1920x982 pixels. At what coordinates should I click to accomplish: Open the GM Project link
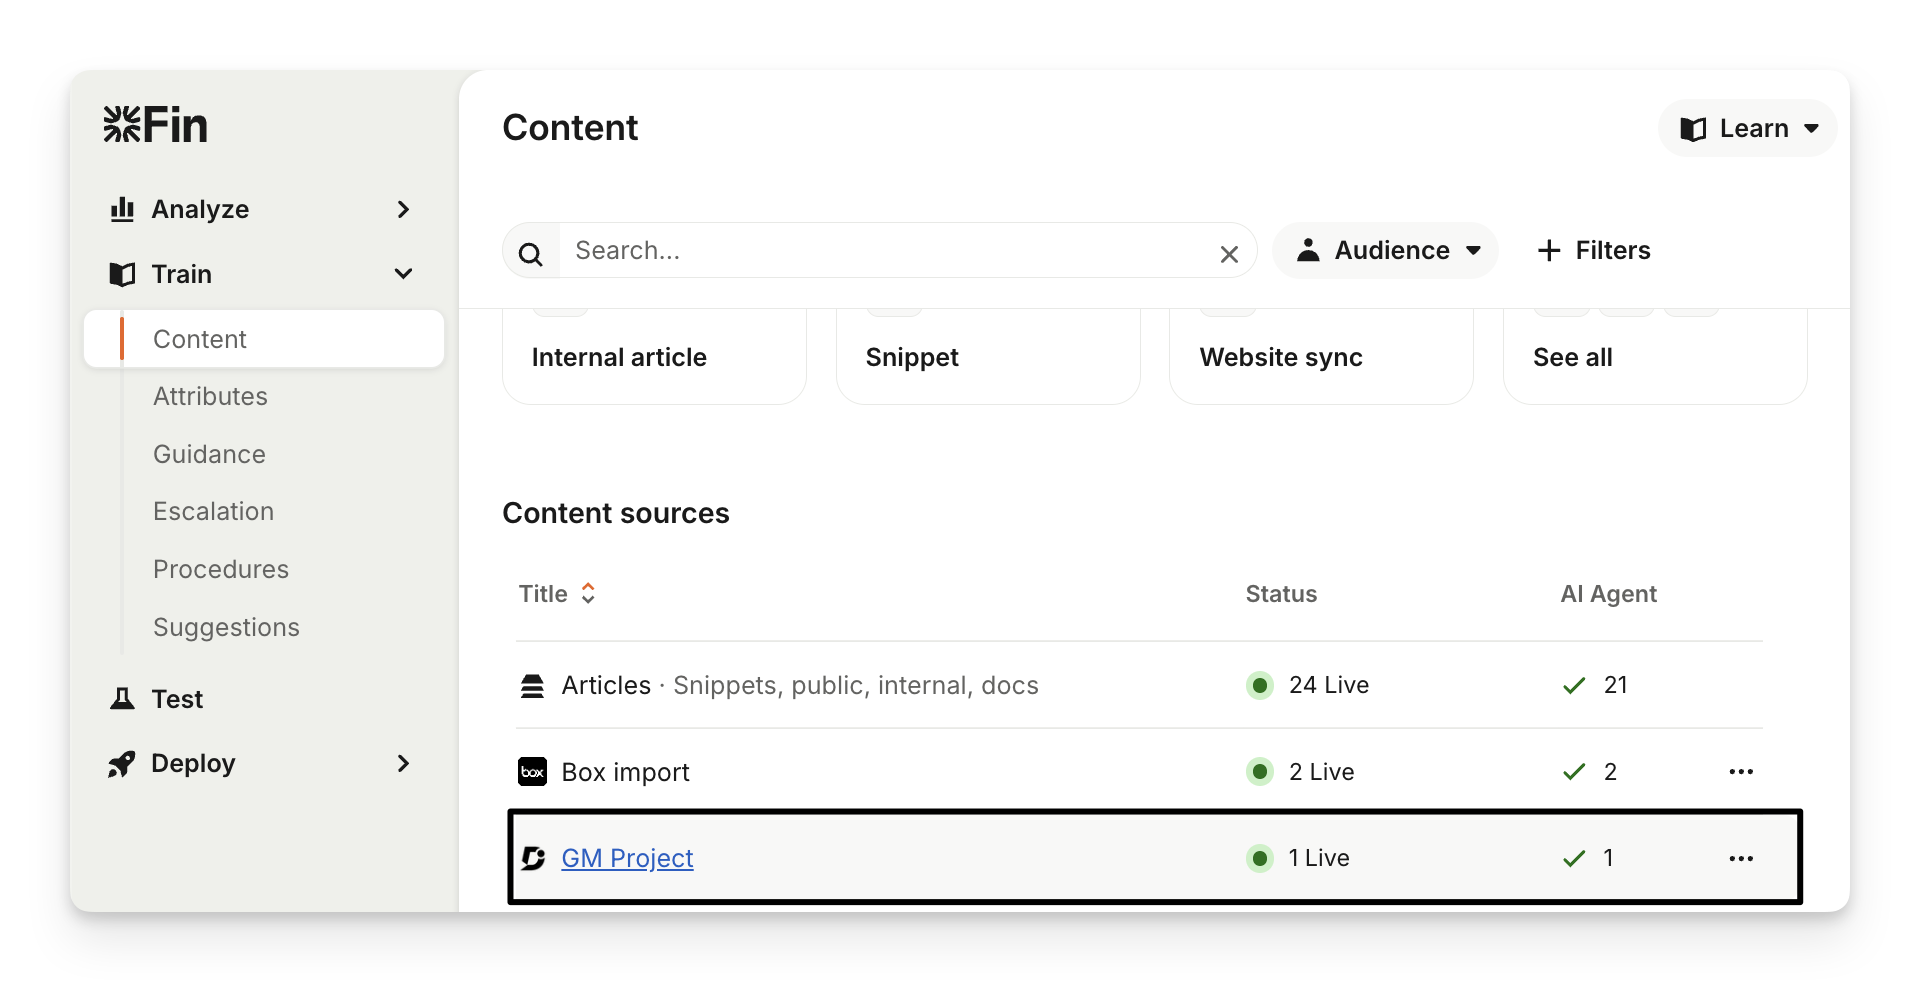click(627, 859)
